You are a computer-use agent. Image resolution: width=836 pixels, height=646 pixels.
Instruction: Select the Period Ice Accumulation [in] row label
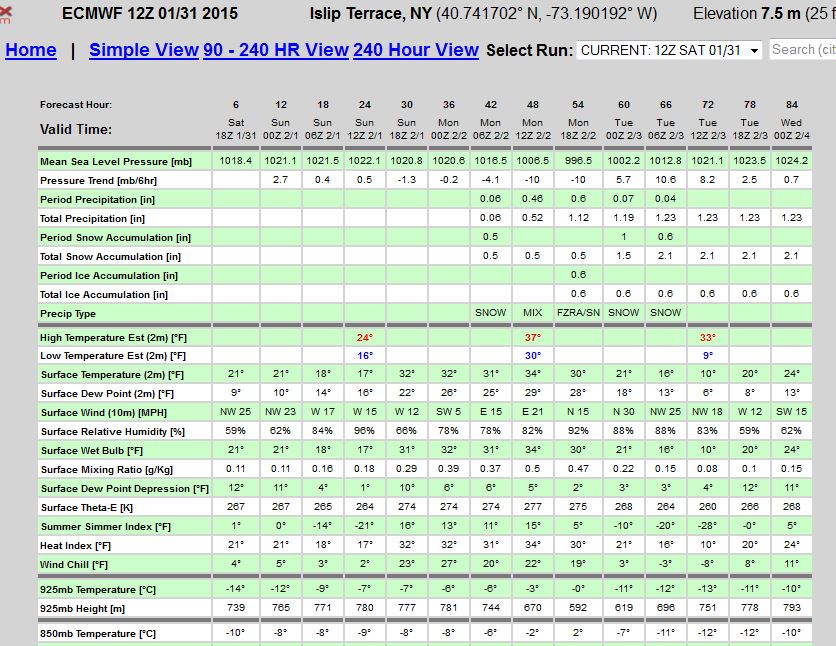(109, 276)
